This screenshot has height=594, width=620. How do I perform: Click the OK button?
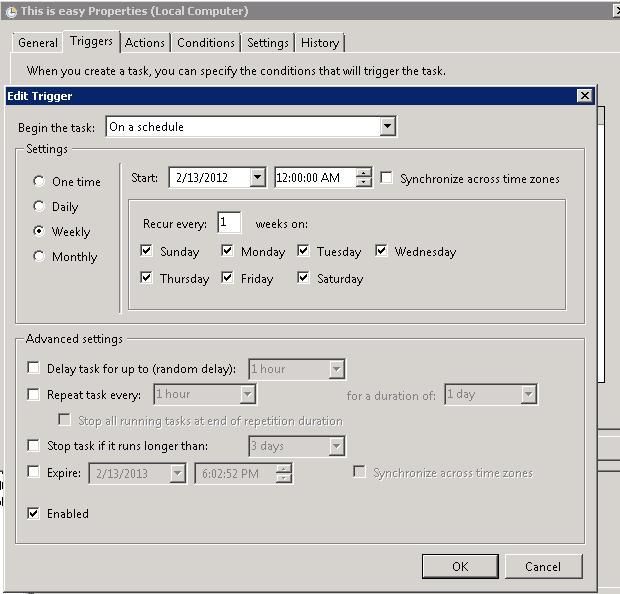click(x=460, y=566)
